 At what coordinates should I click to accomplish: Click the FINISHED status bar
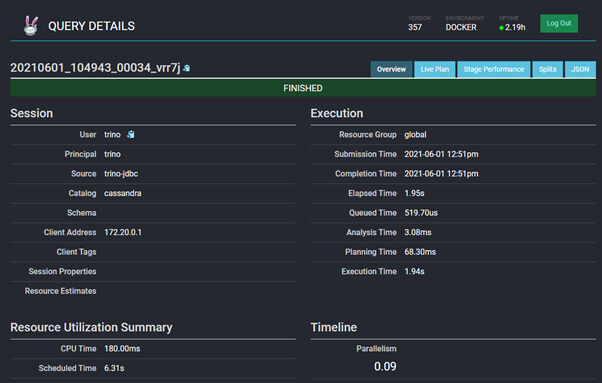coord(303,88)
